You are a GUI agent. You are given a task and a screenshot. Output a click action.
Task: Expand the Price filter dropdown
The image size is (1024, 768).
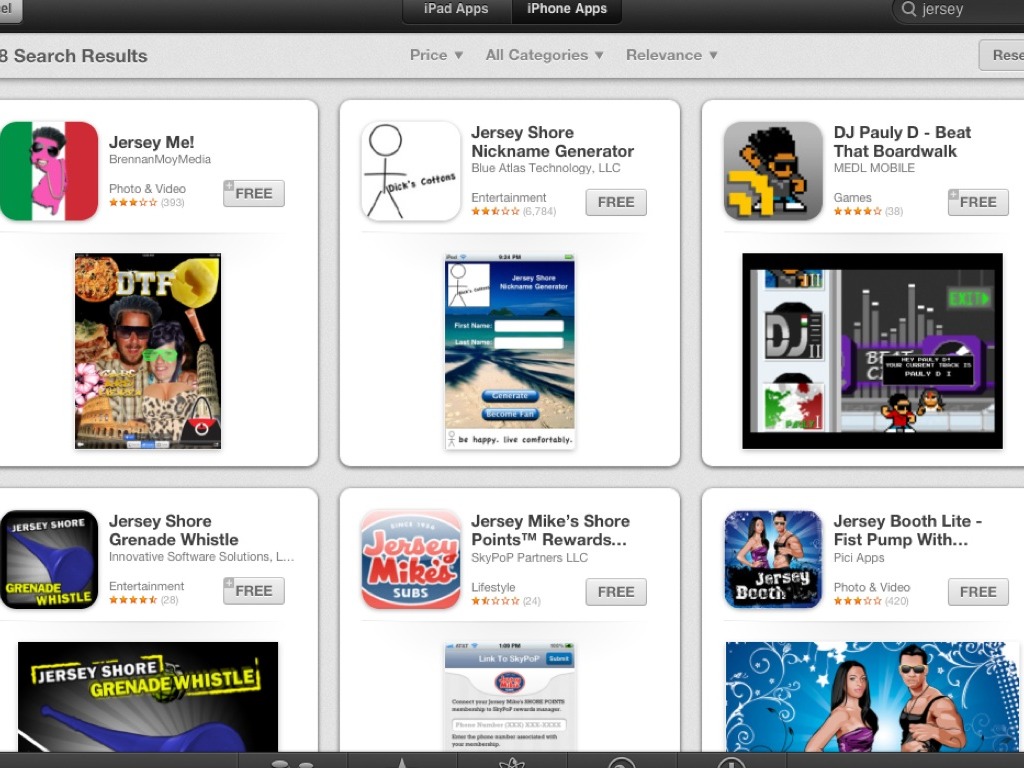[x=436, y=55]
